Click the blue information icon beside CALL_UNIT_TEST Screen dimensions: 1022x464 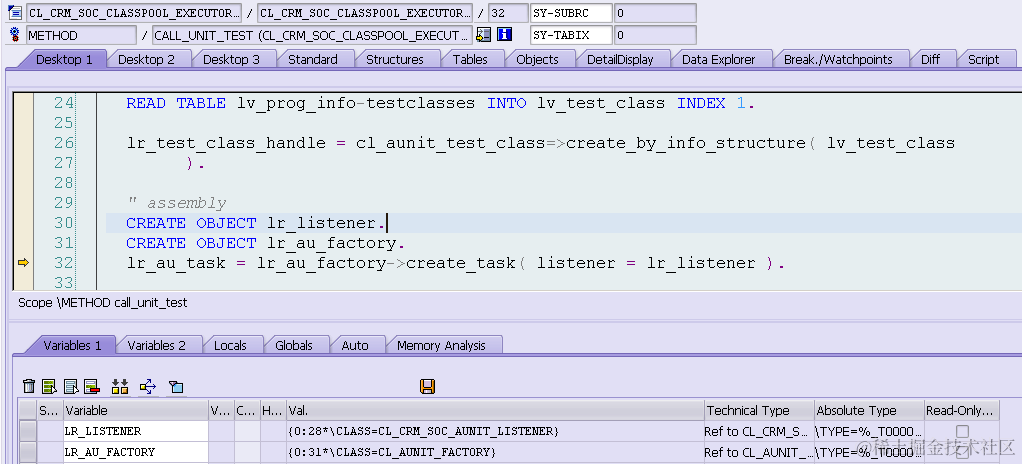coord(504,35)
